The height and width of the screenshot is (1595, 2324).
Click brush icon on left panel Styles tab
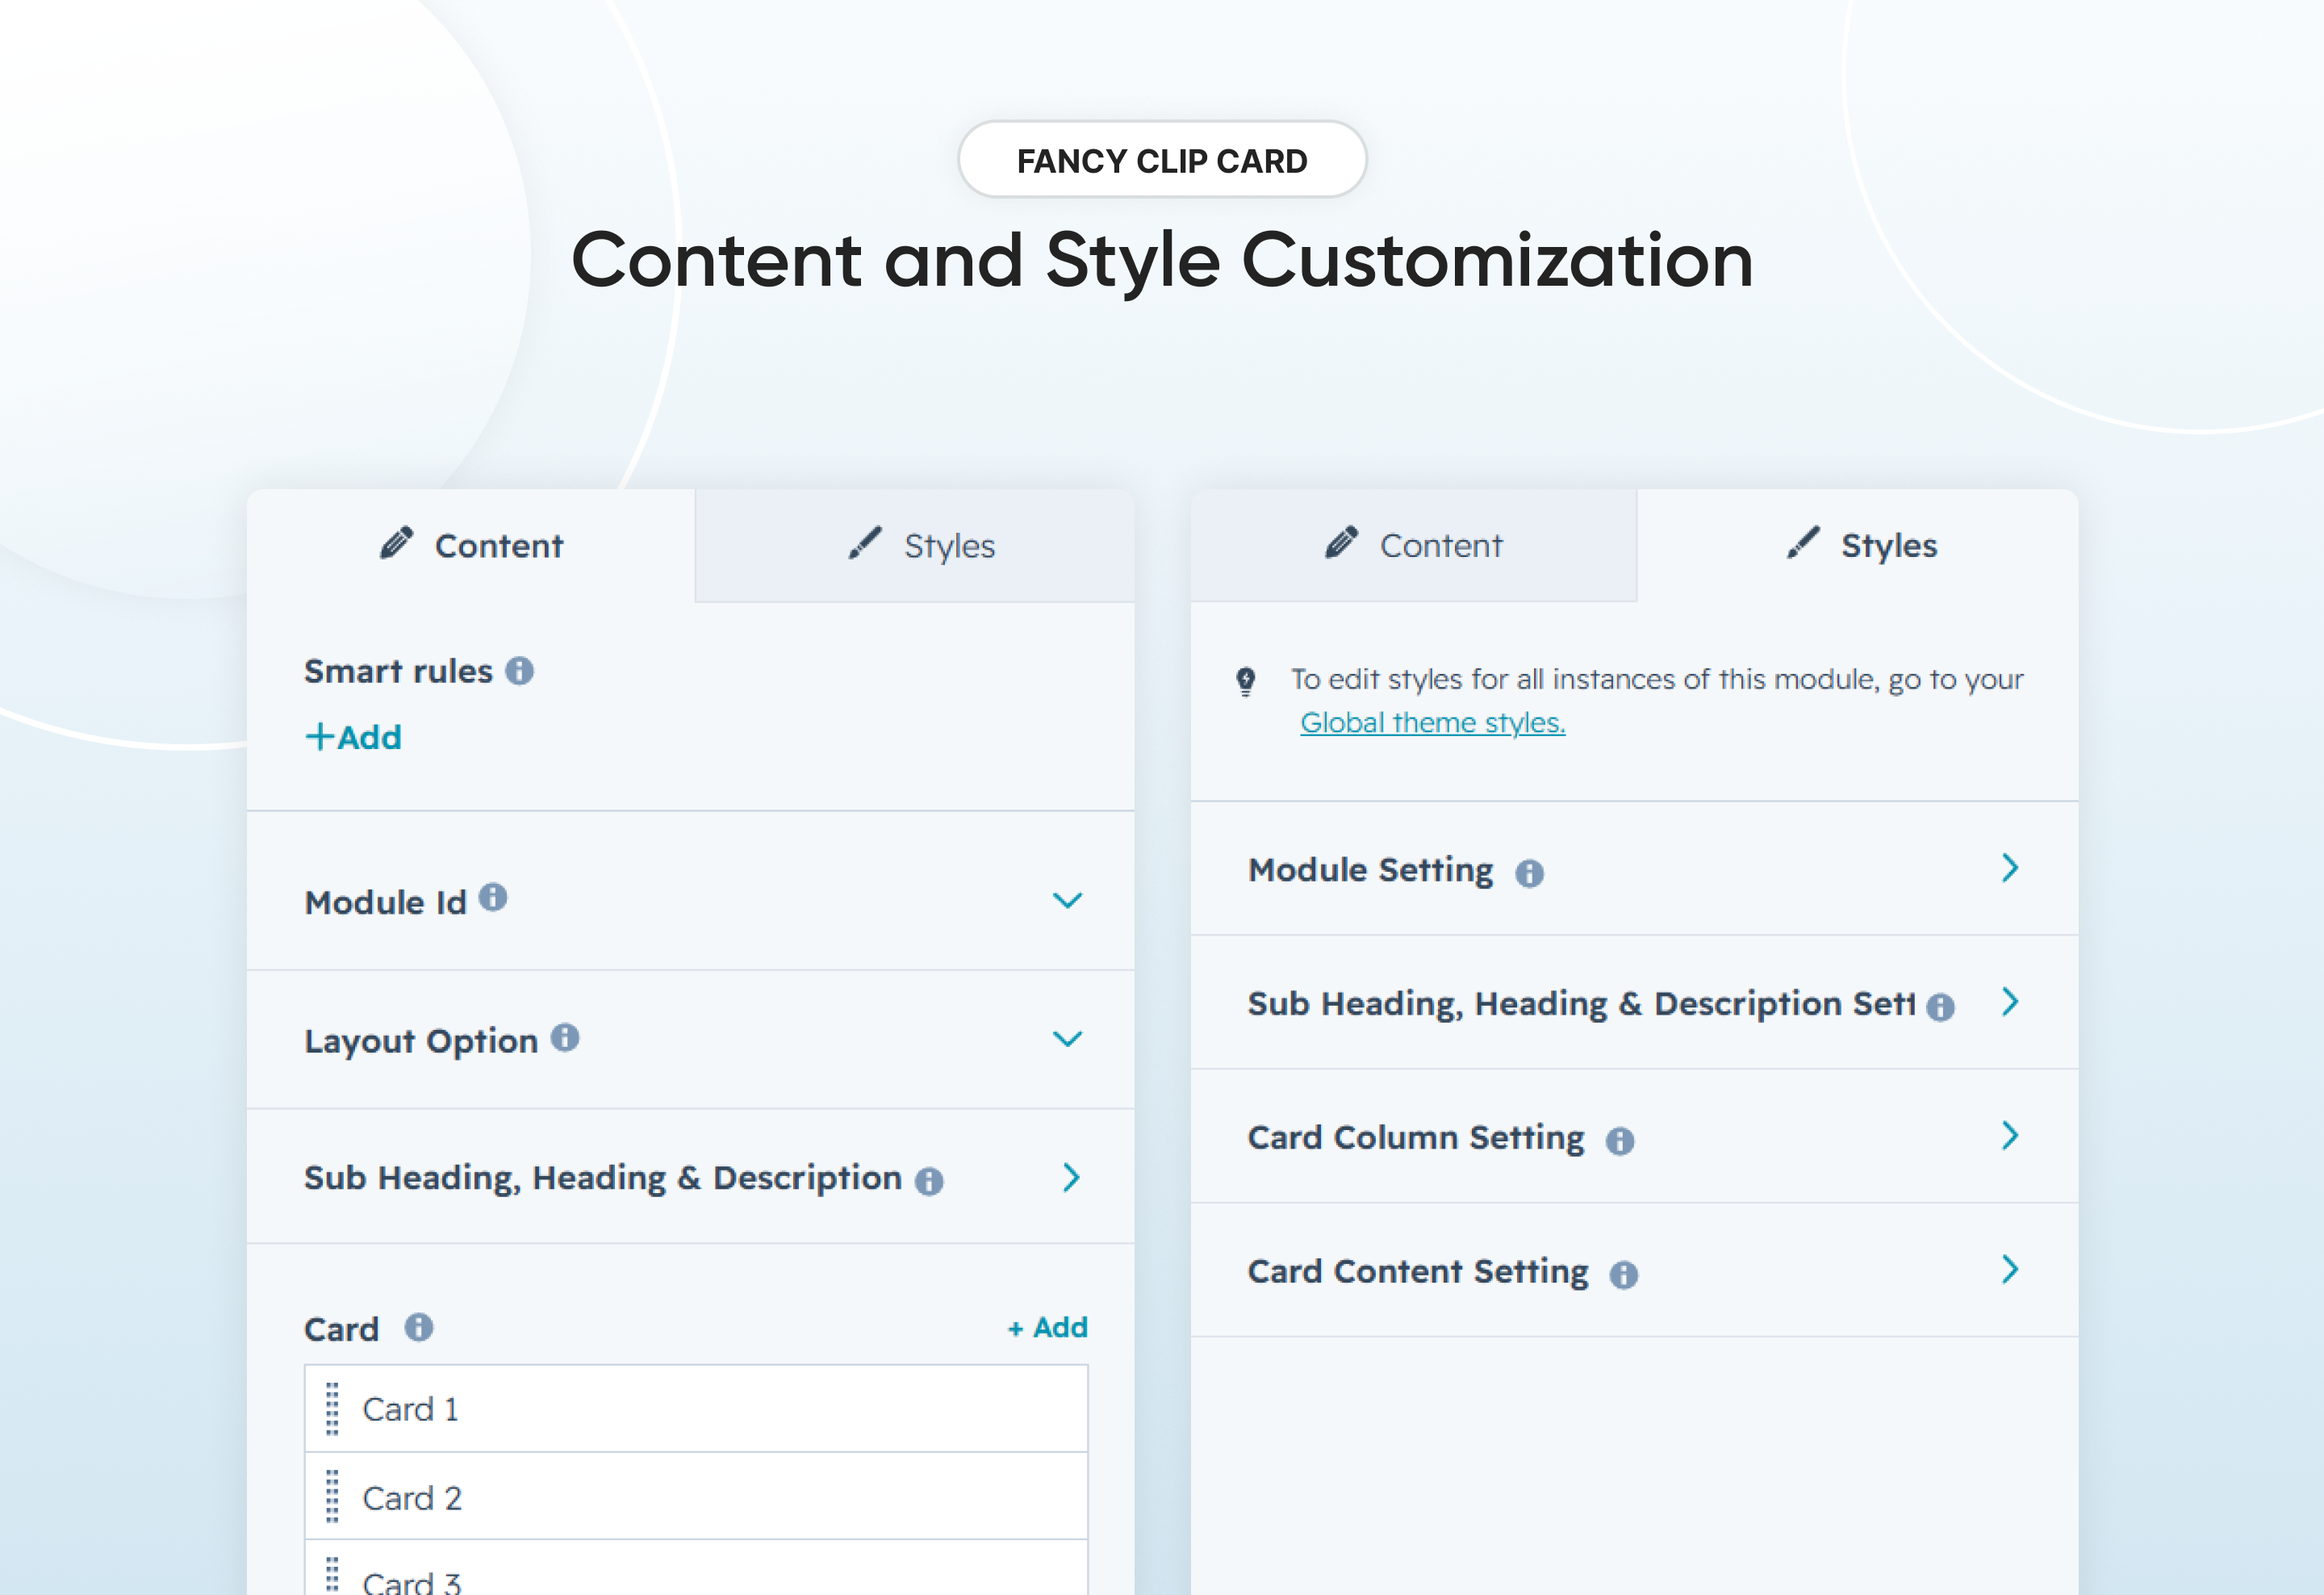(865, 543)
